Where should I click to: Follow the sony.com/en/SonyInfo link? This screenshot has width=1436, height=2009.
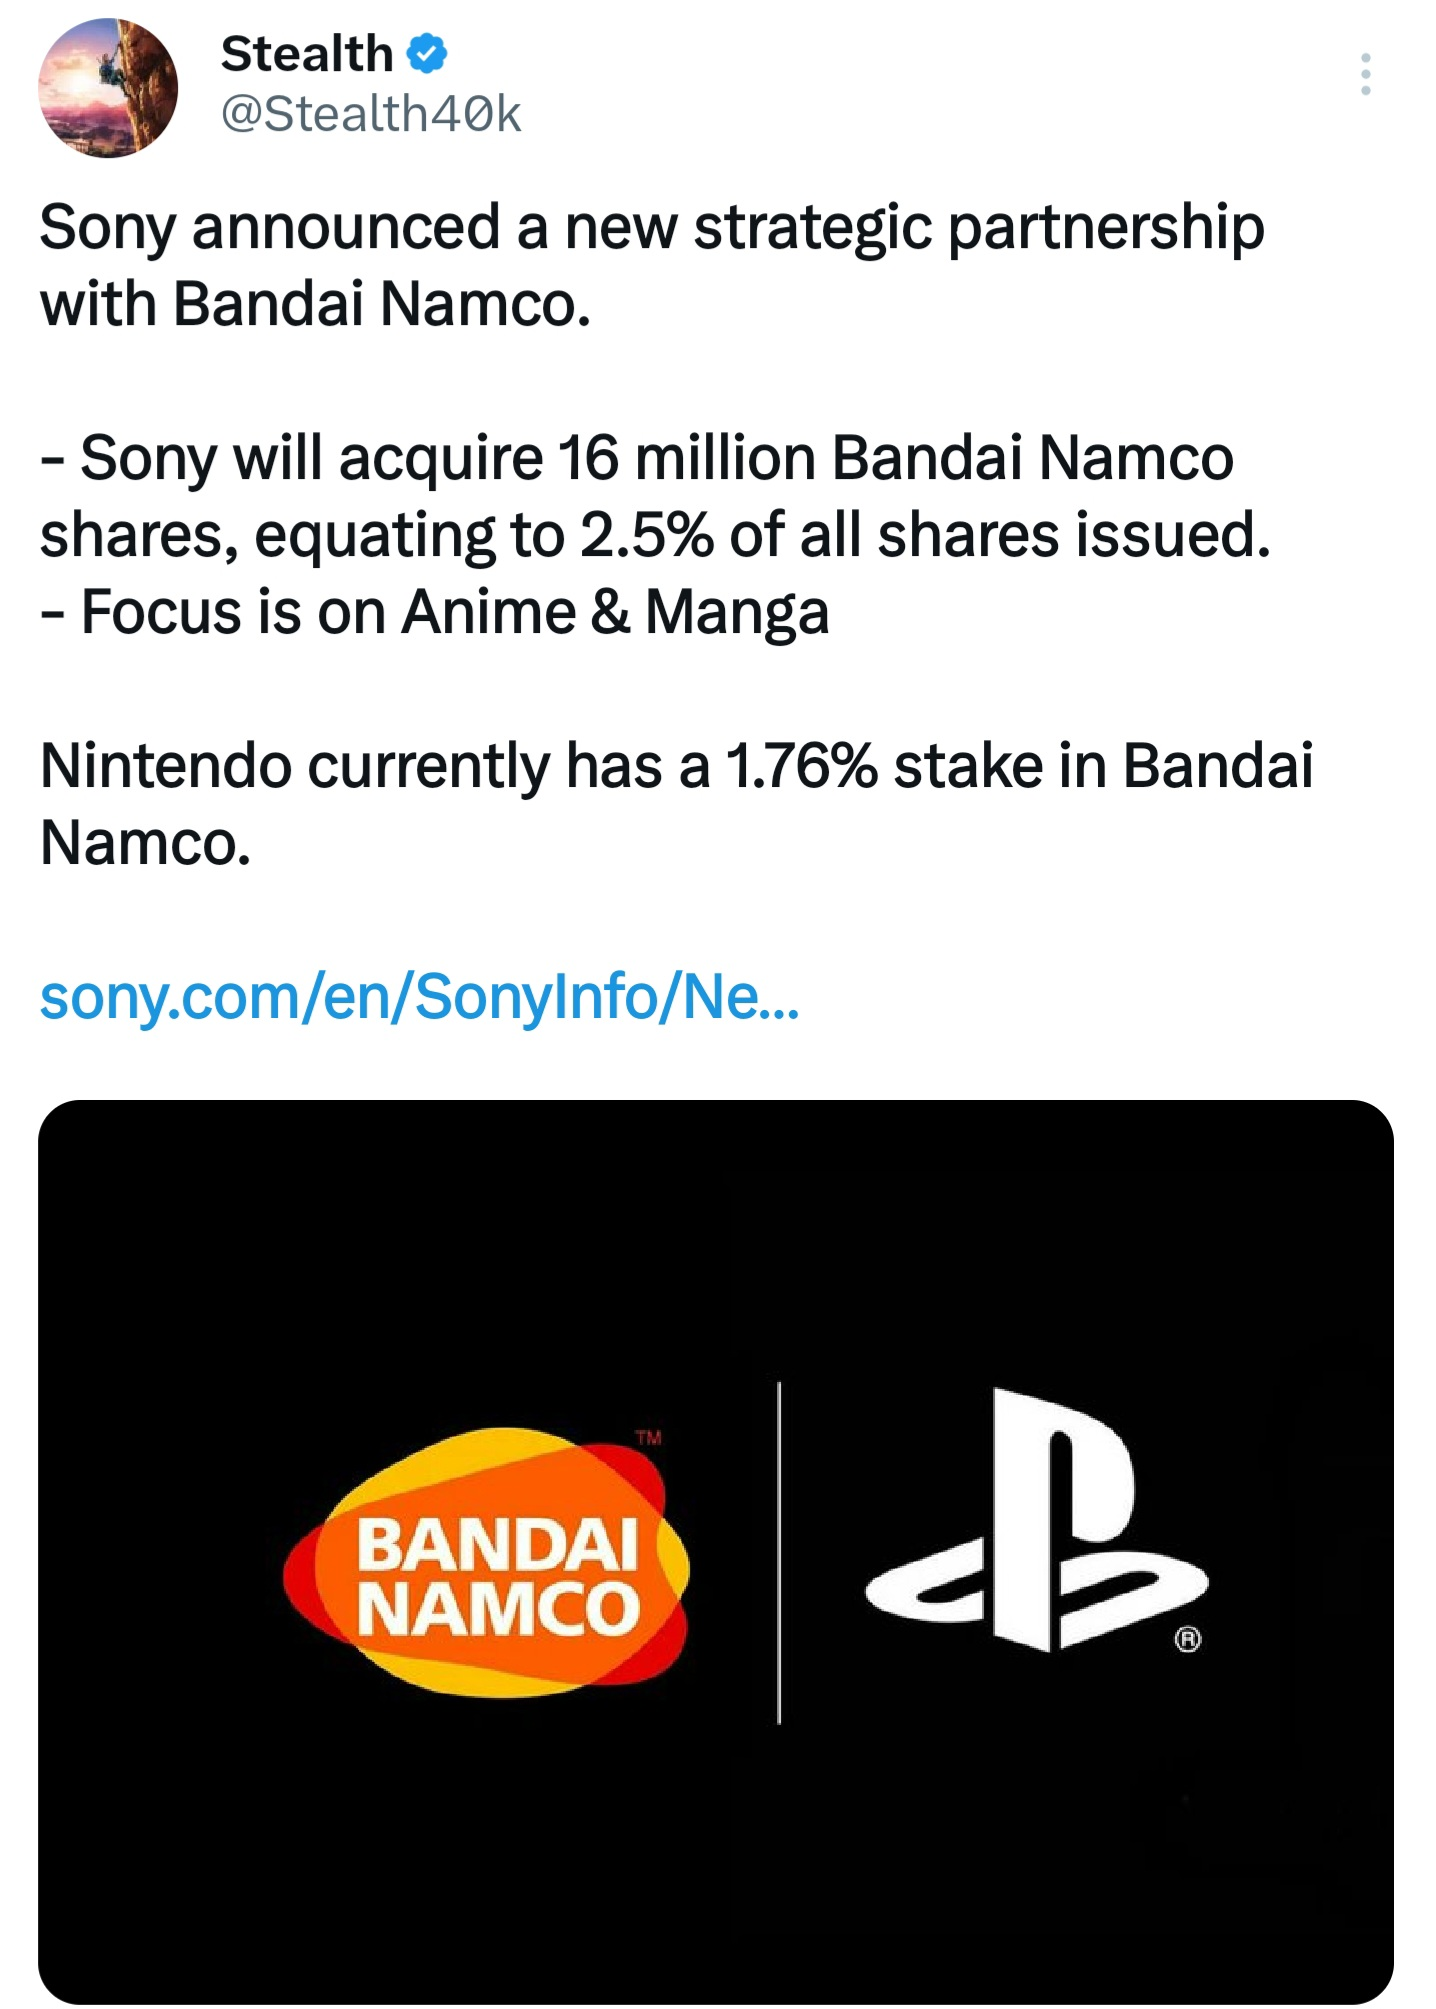tap(420, 997)
